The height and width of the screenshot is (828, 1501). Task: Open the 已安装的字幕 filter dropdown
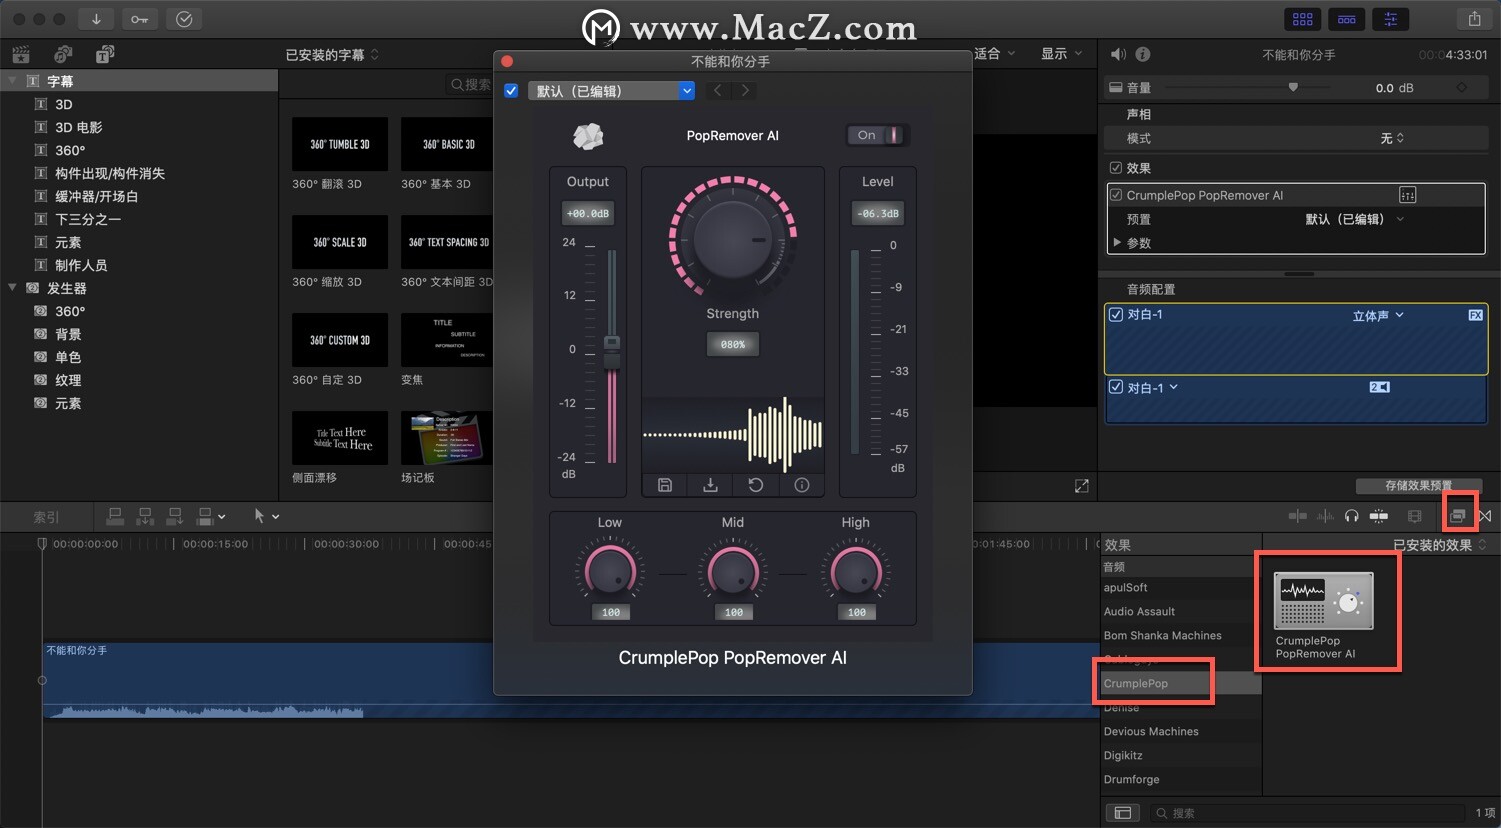point(332,54)
